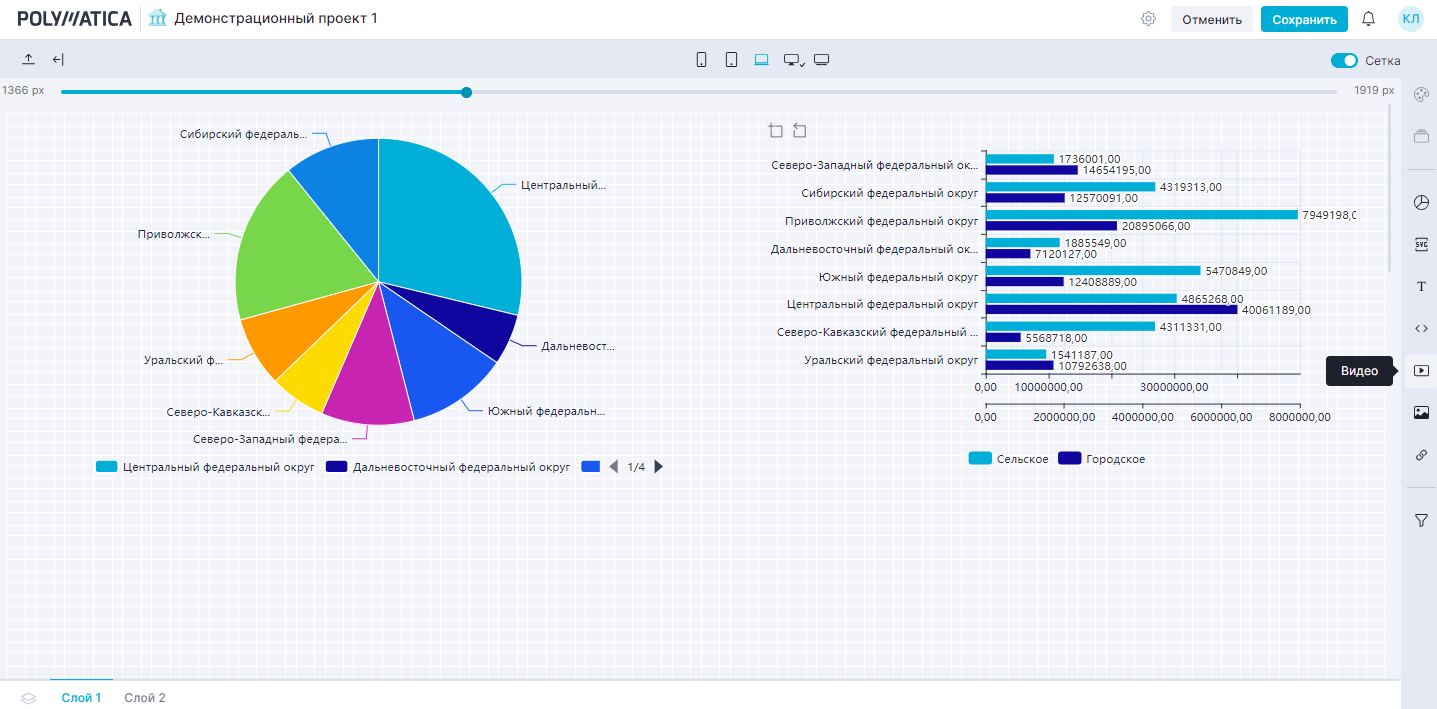Open the Video widget tool
1437x709 pixels.
[1421, 371]
